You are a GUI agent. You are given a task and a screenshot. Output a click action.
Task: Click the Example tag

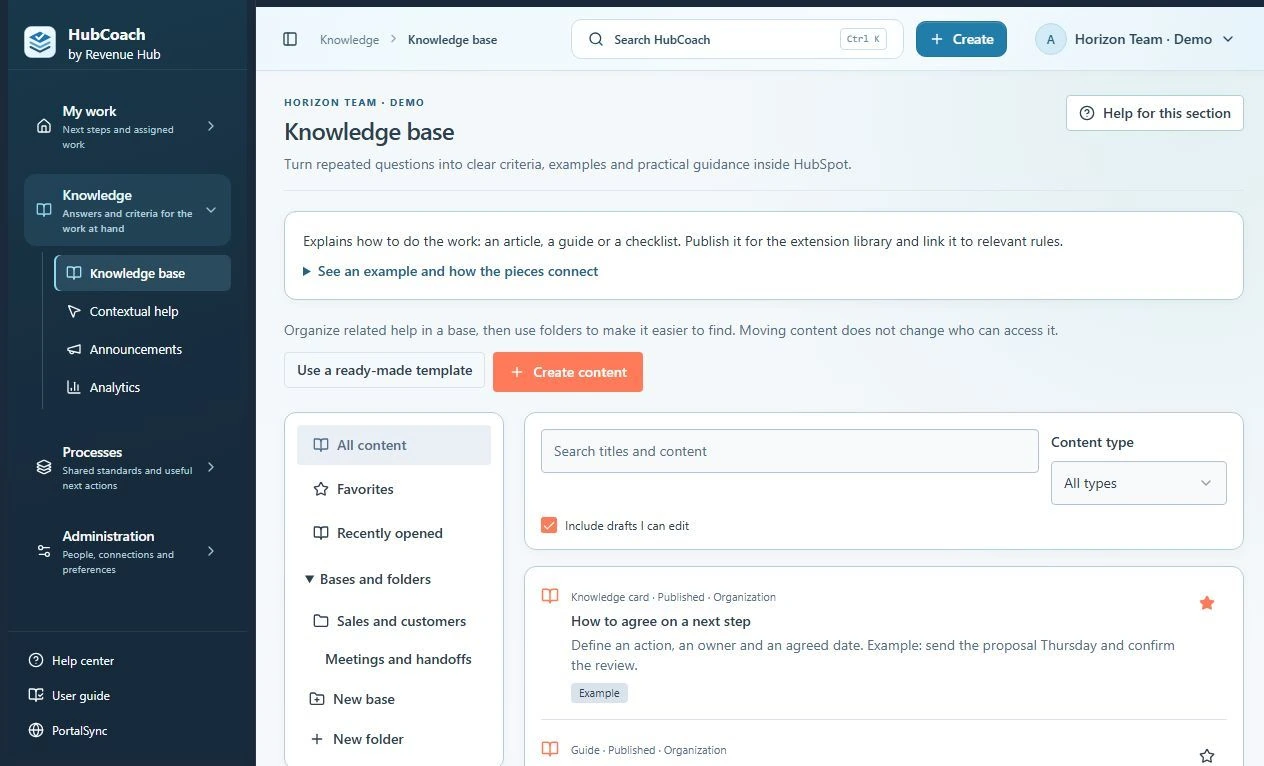[599, 693]
